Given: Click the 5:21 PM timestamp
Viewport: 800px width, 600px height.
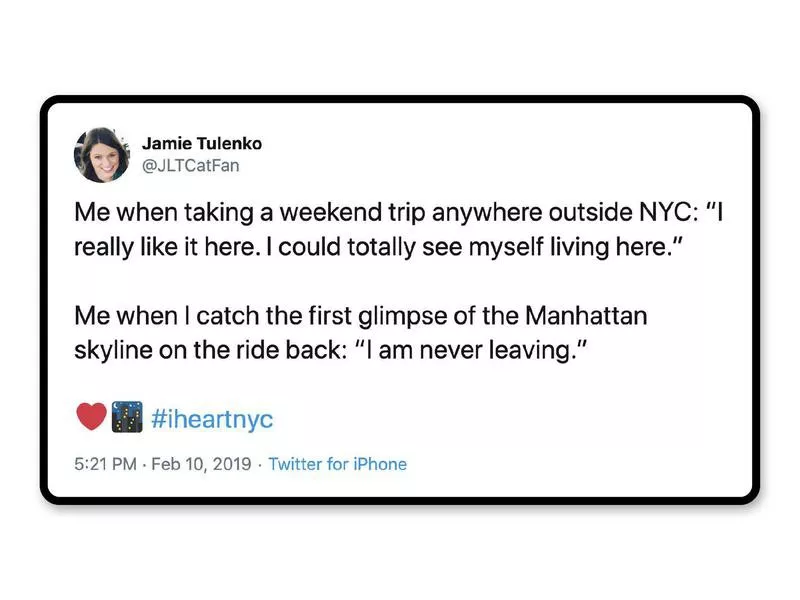Looking at the screenshot, I should [x=107, y=464].
